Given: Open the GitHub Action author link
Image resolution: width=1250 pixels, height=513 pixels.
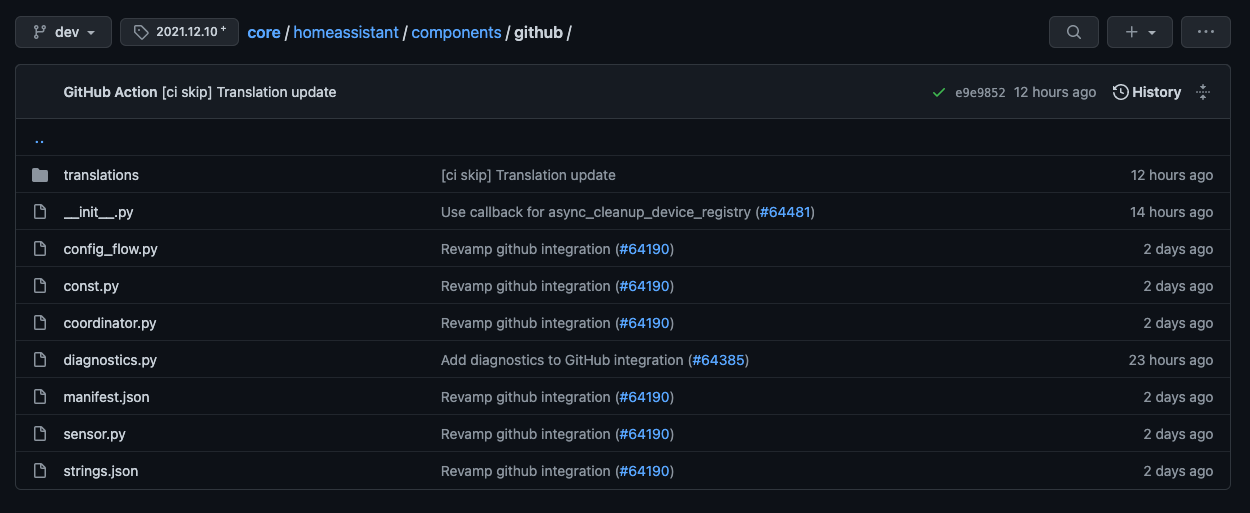Looking at the screenshot, I should click(x=110, y=92).
